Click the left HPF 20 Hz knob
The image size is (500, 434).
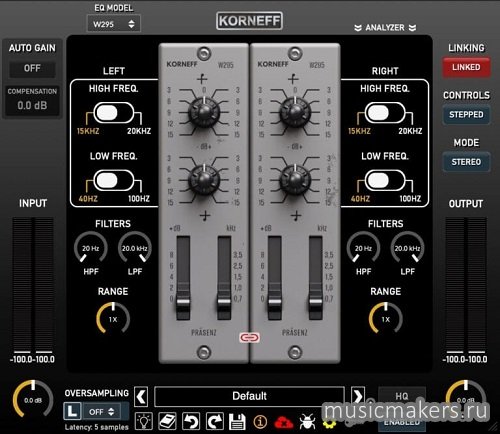[91, 248]
